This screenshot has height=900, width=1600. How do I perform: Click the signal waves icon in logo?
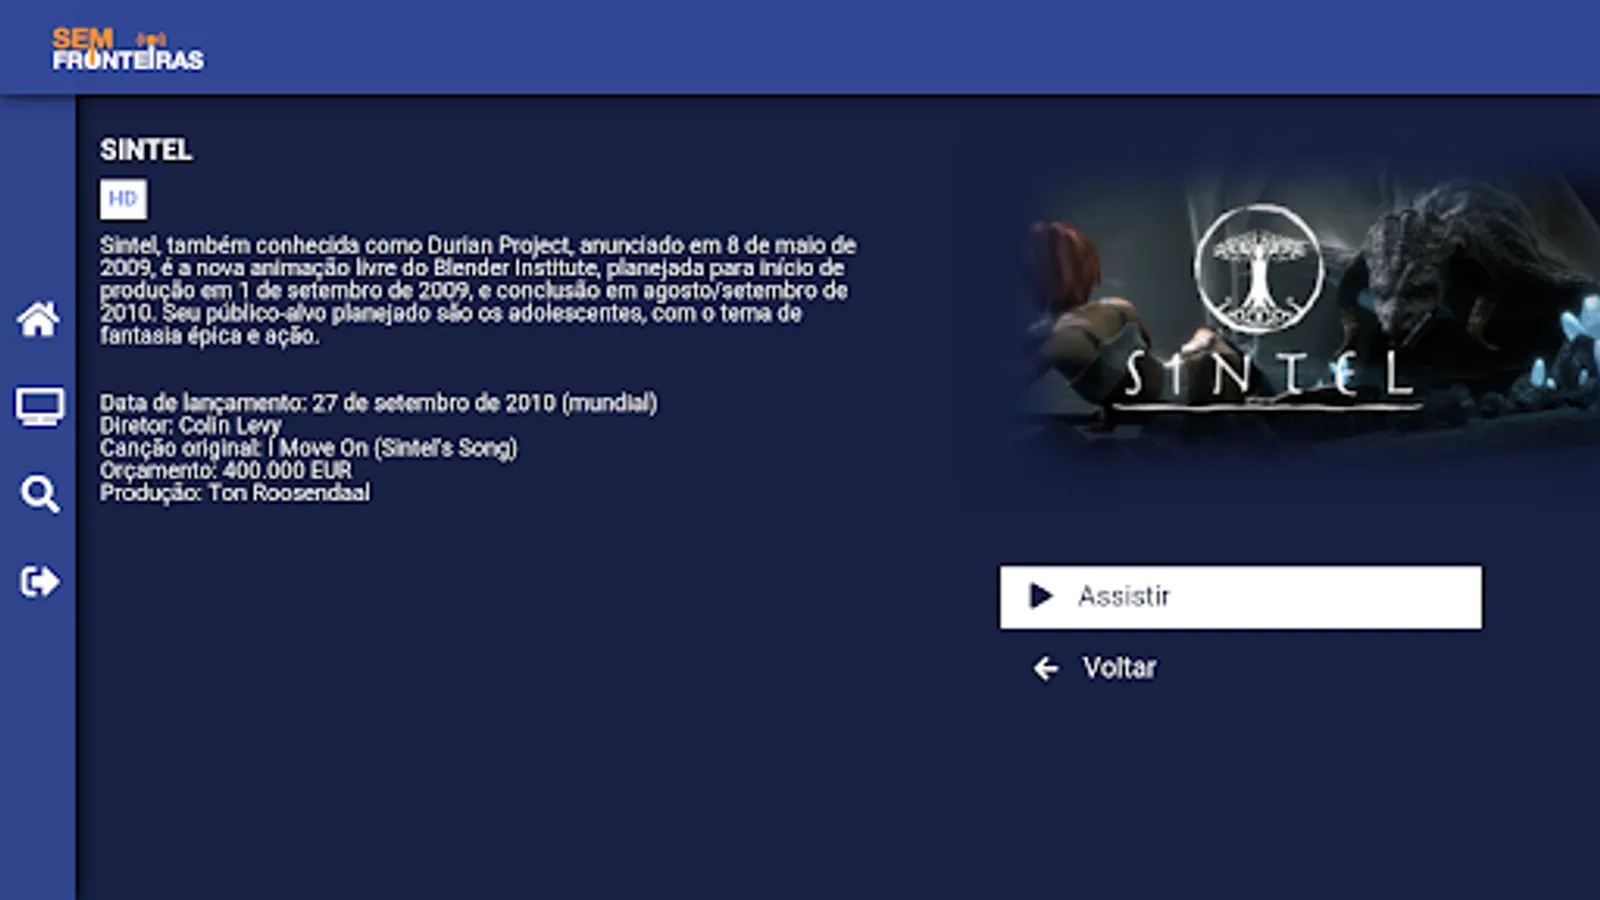(151, 39)
